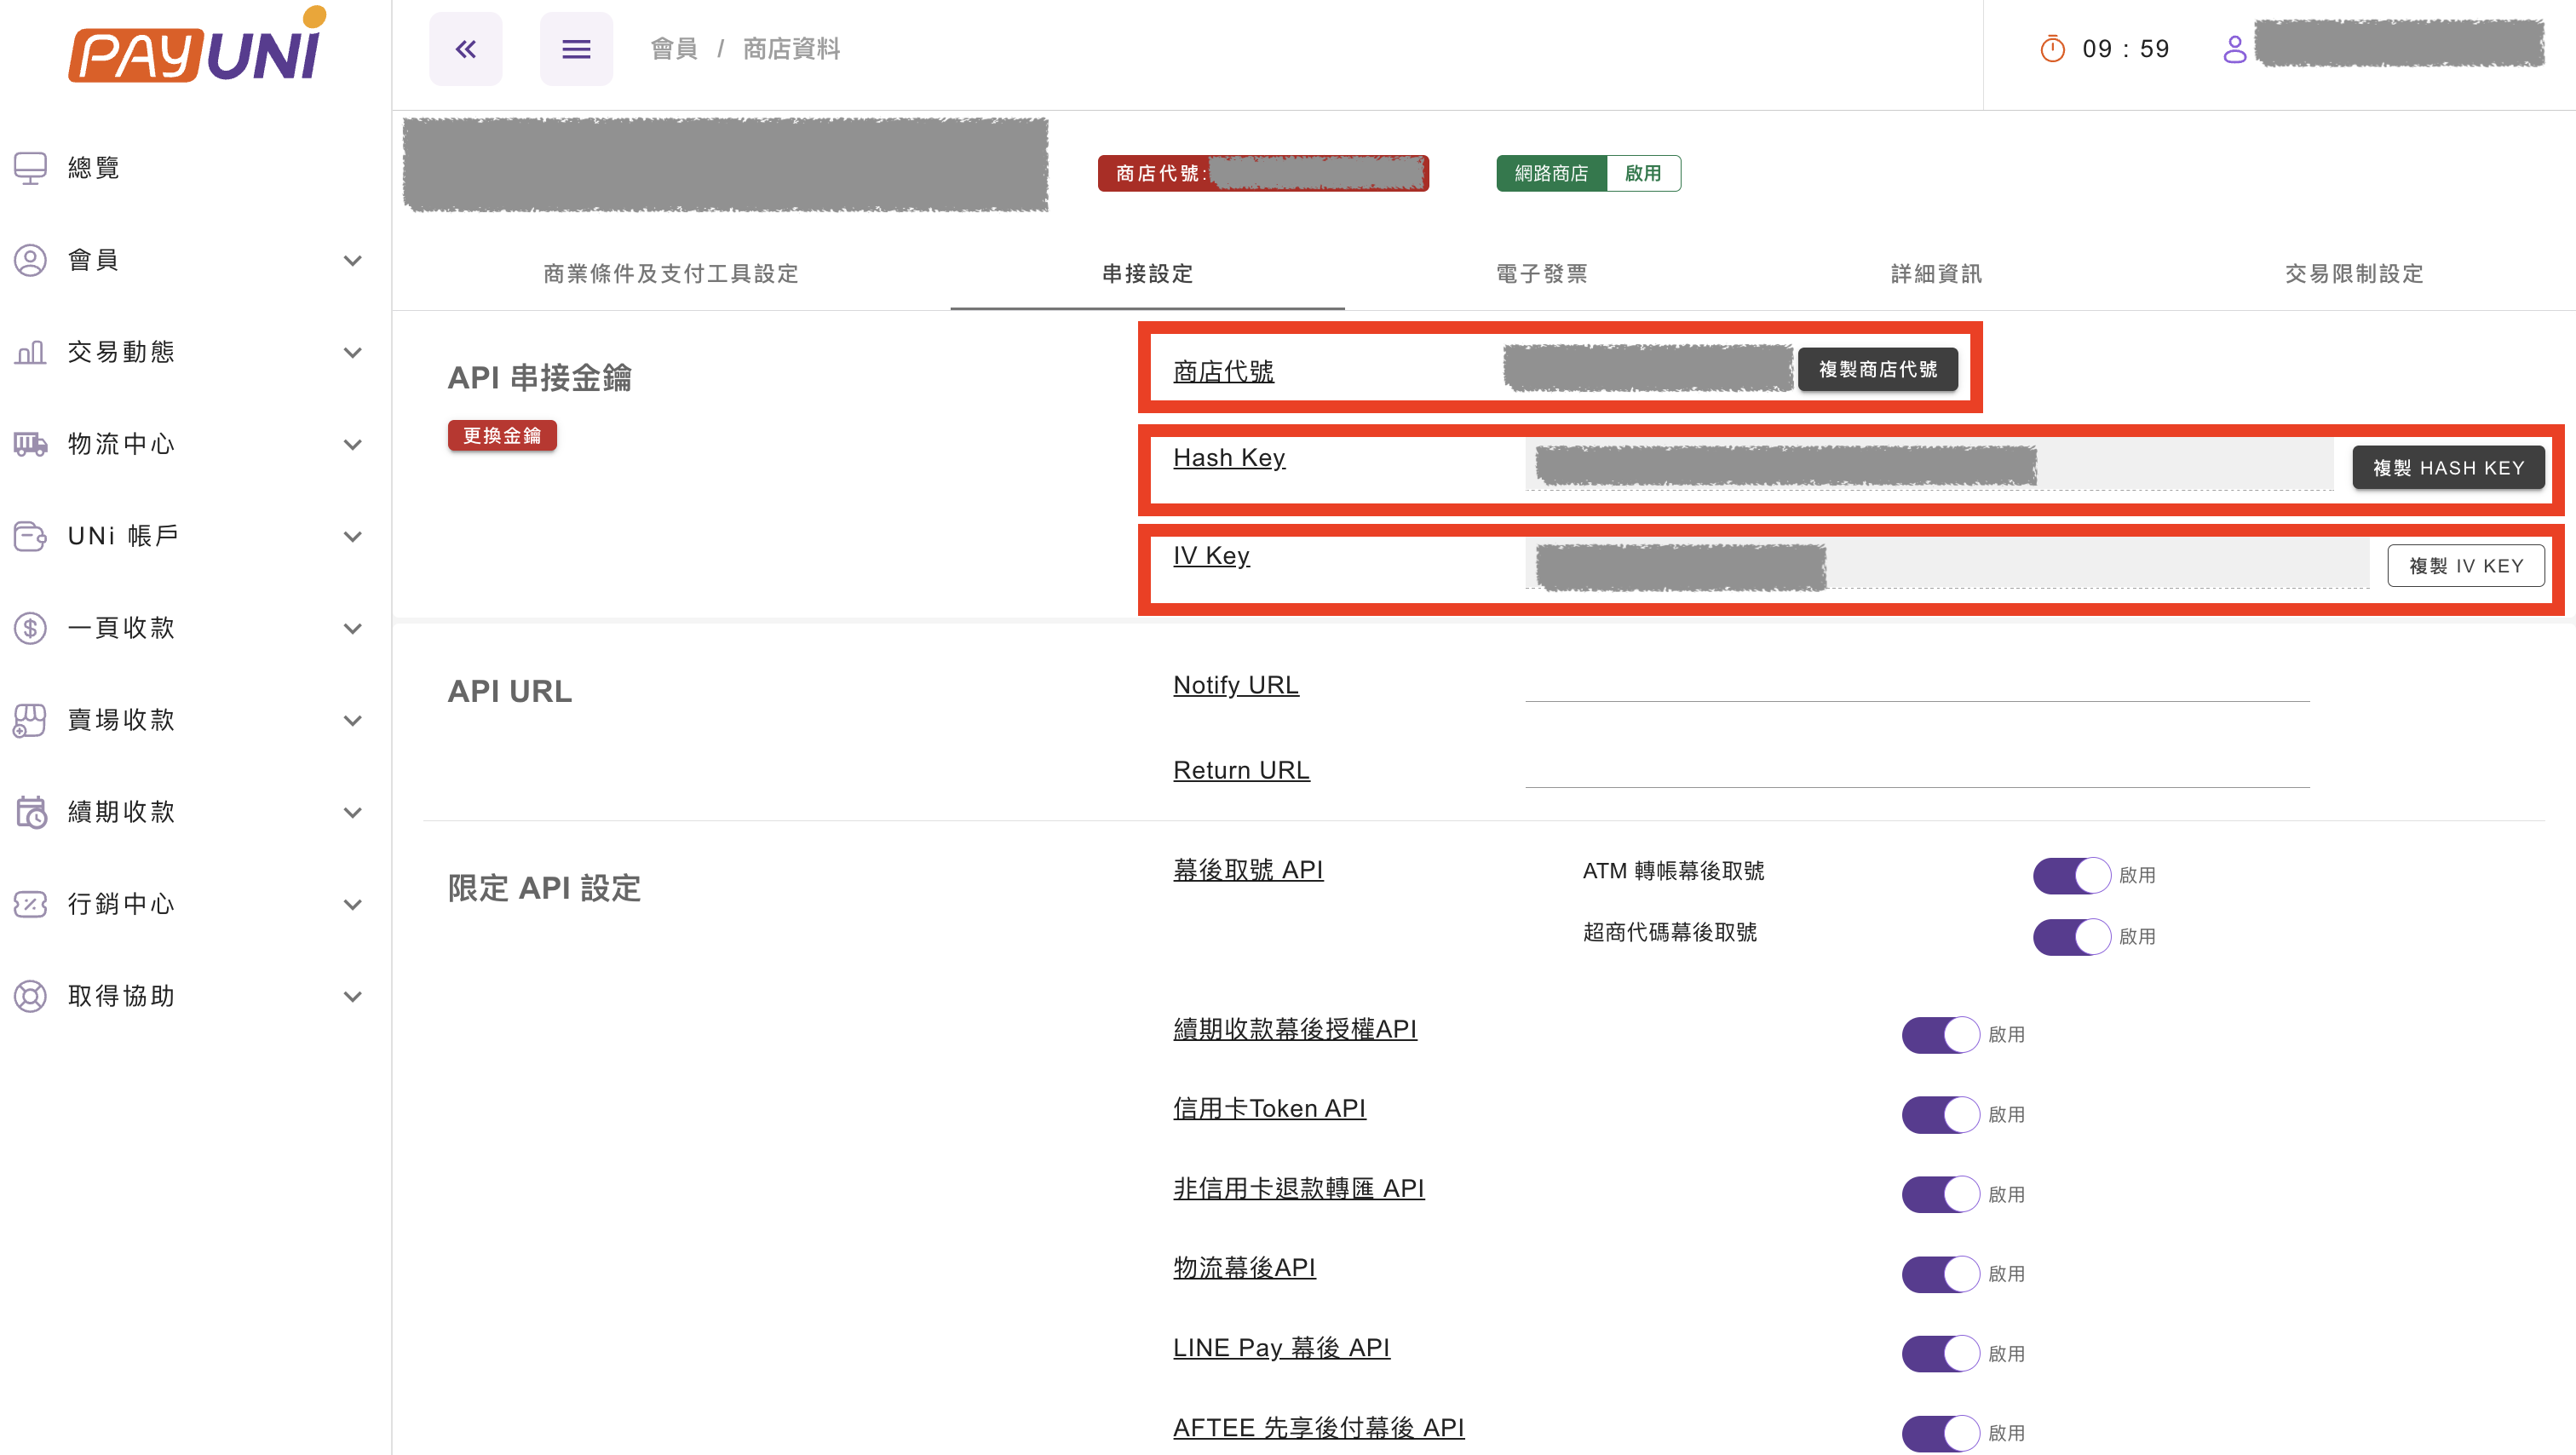
Task: Toggle ATM 轉帳幕後取號 switch
Action: 2070,875
